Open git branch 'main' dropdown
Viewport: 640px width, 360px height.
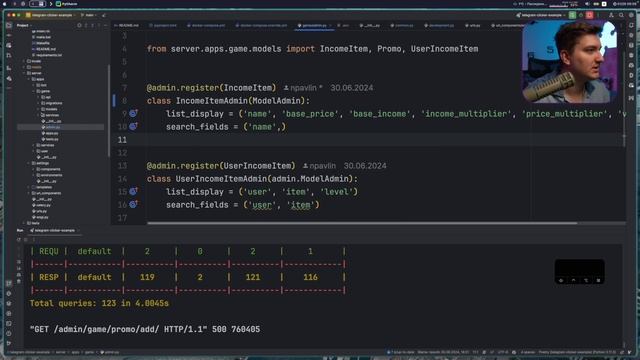pyautogui.click(x=89, y=15)
